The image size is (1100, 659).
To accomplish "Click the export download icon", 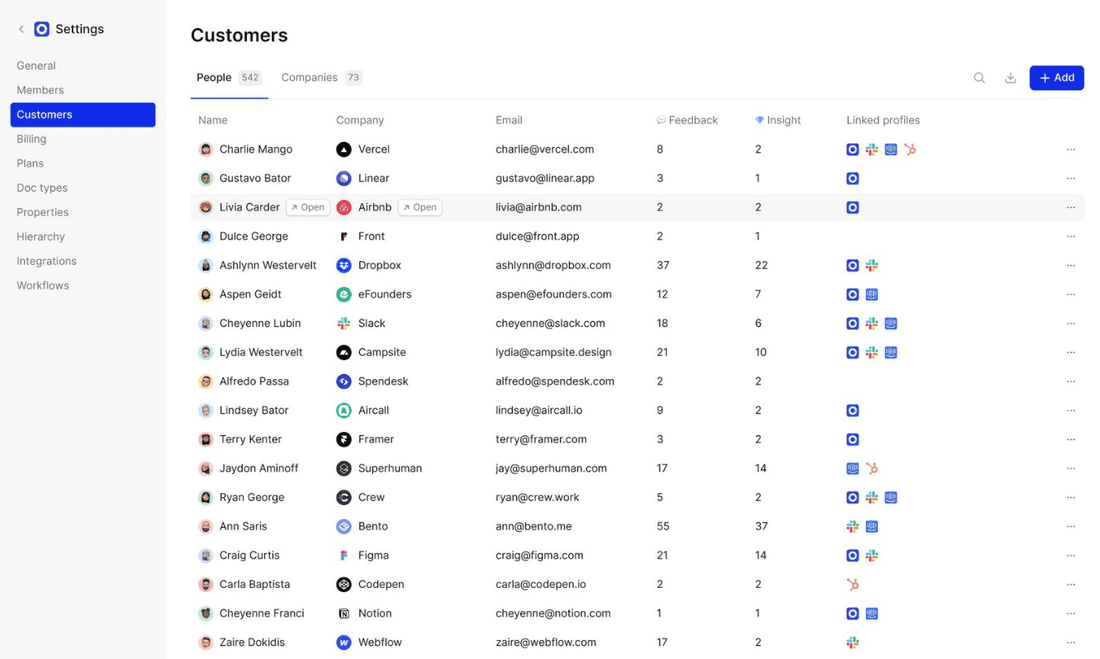I will tap(1010, 77).
